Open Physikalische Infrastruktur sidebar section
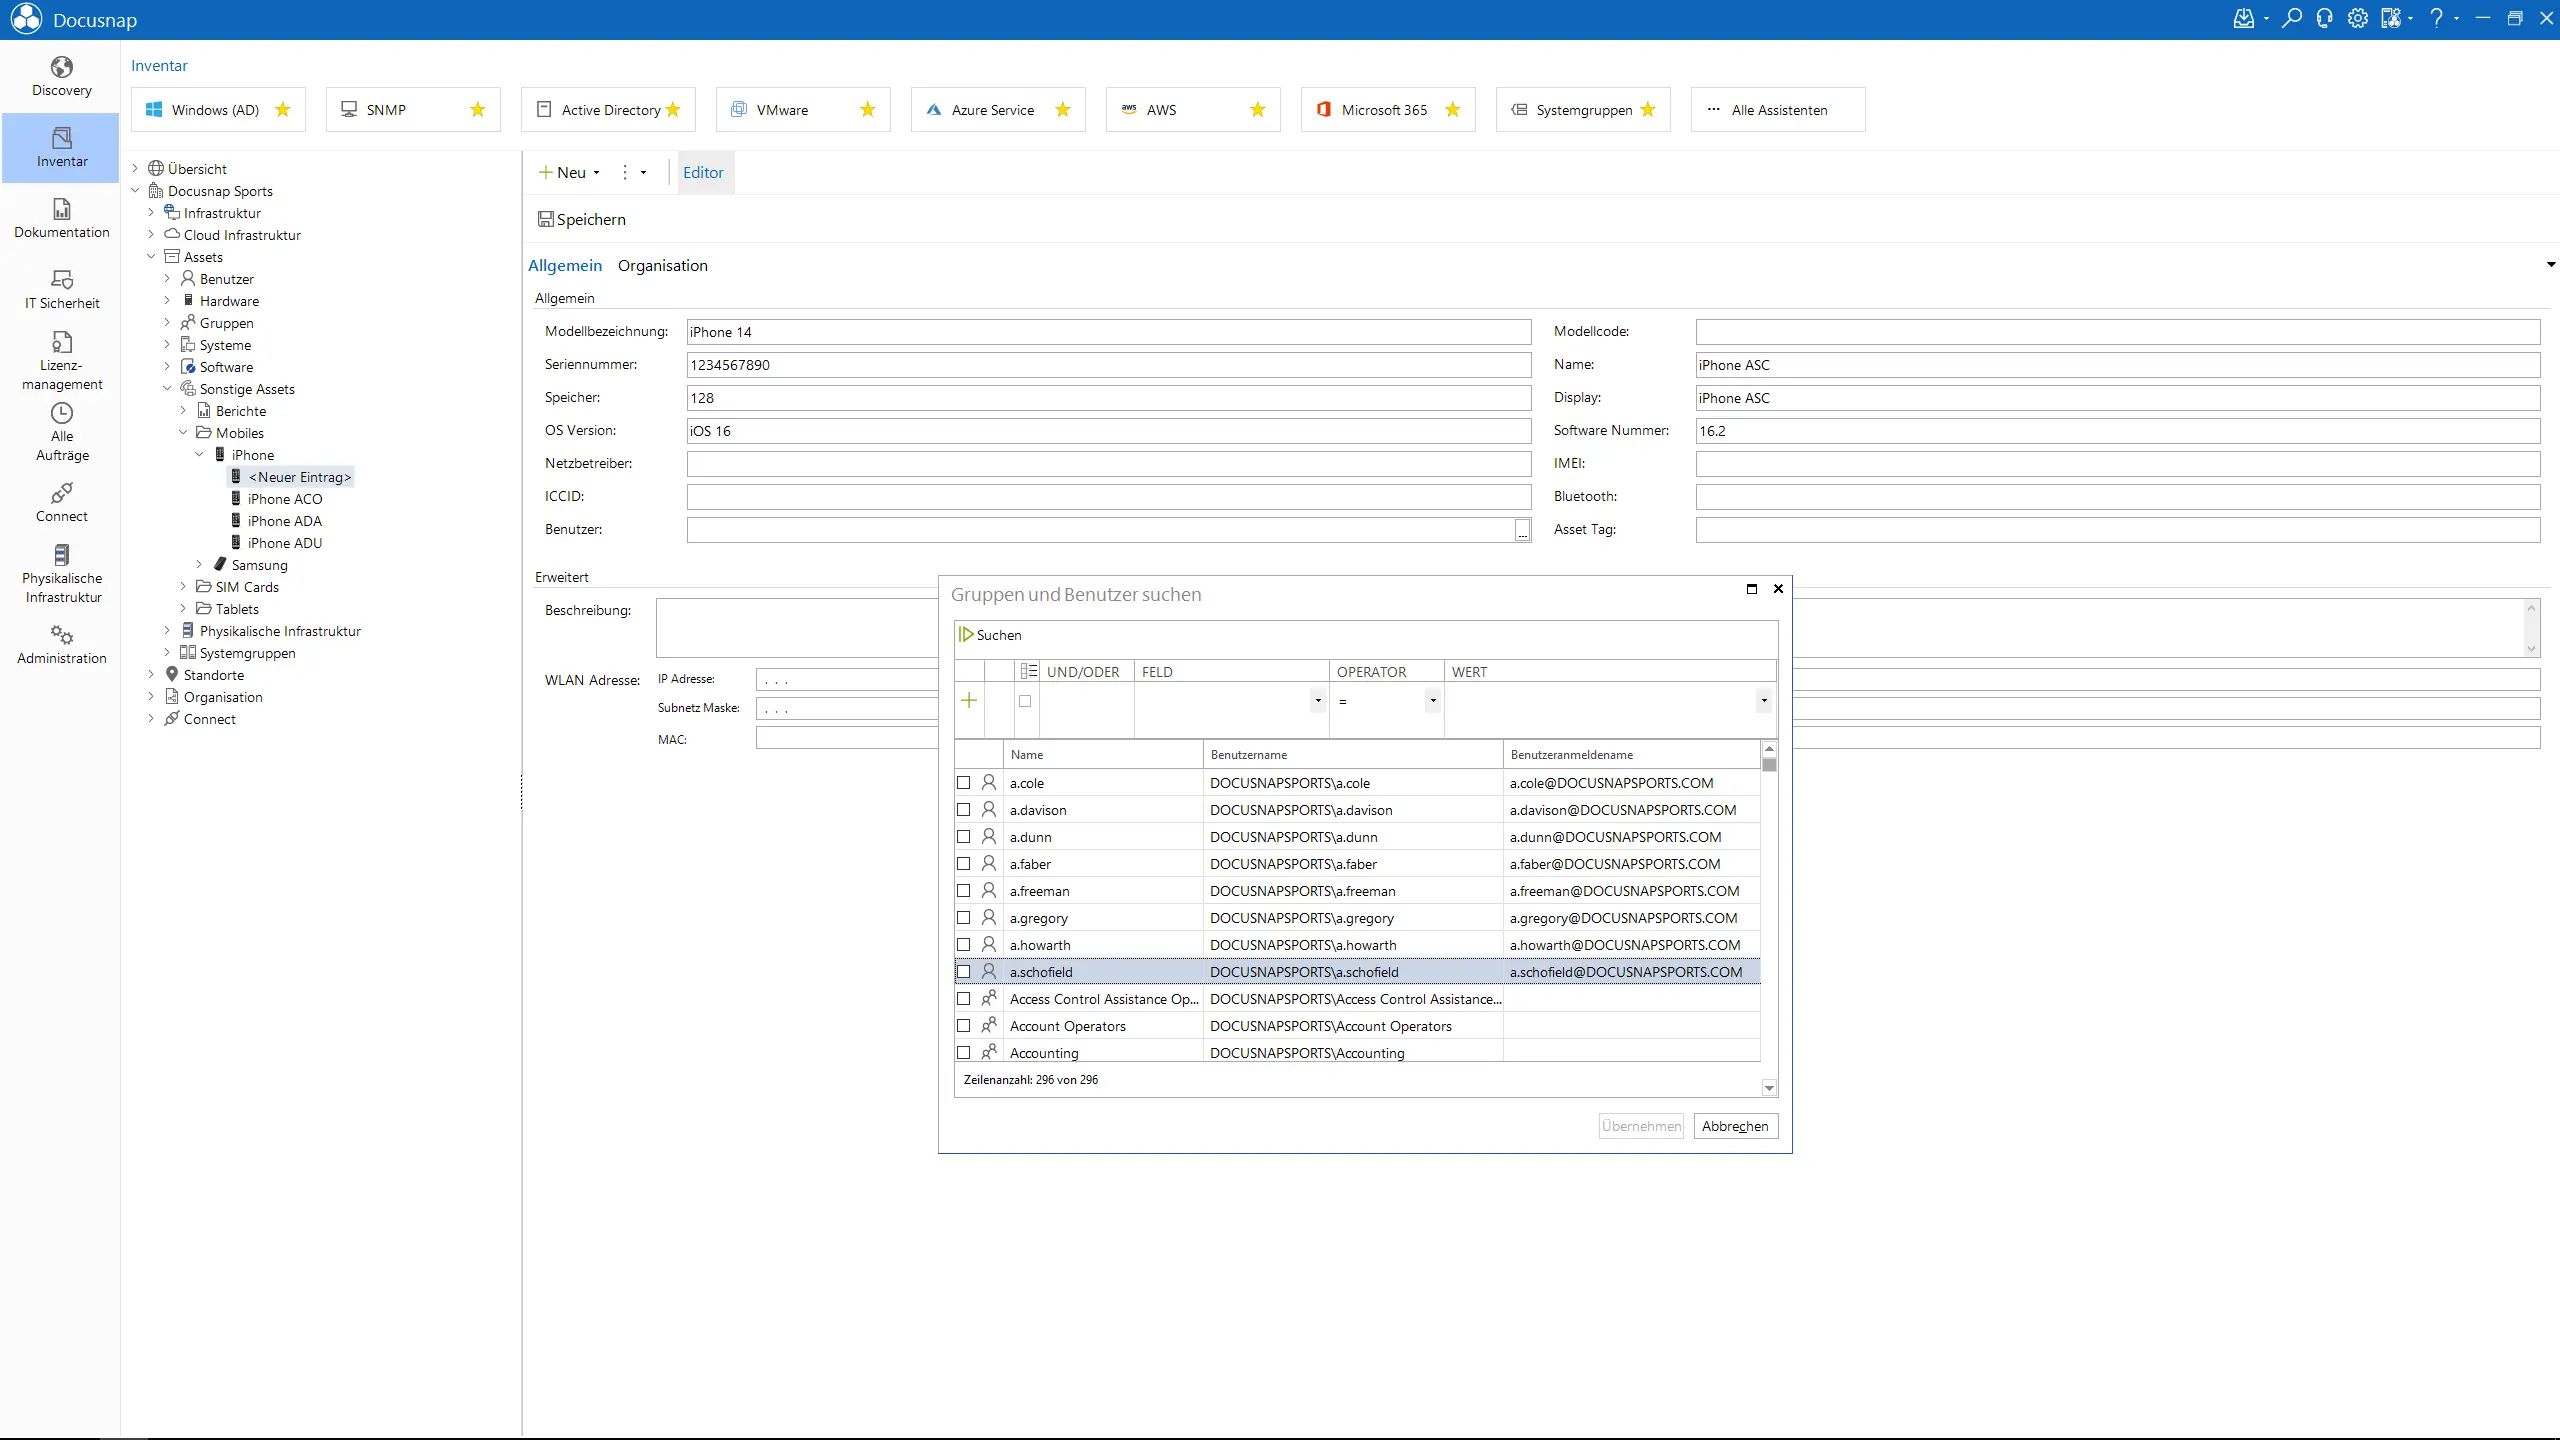 (61, 574)
